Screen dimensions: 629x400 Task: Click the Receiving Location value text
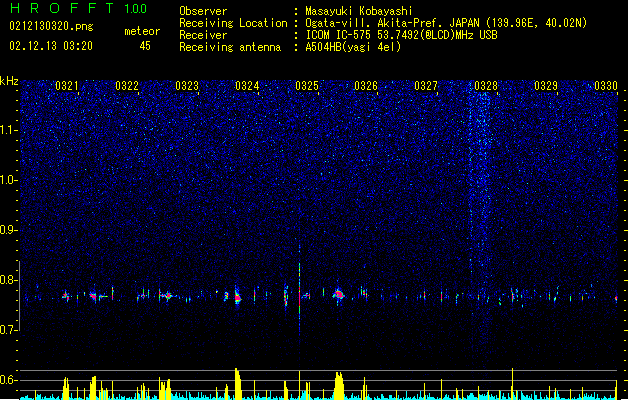(446, 23)
